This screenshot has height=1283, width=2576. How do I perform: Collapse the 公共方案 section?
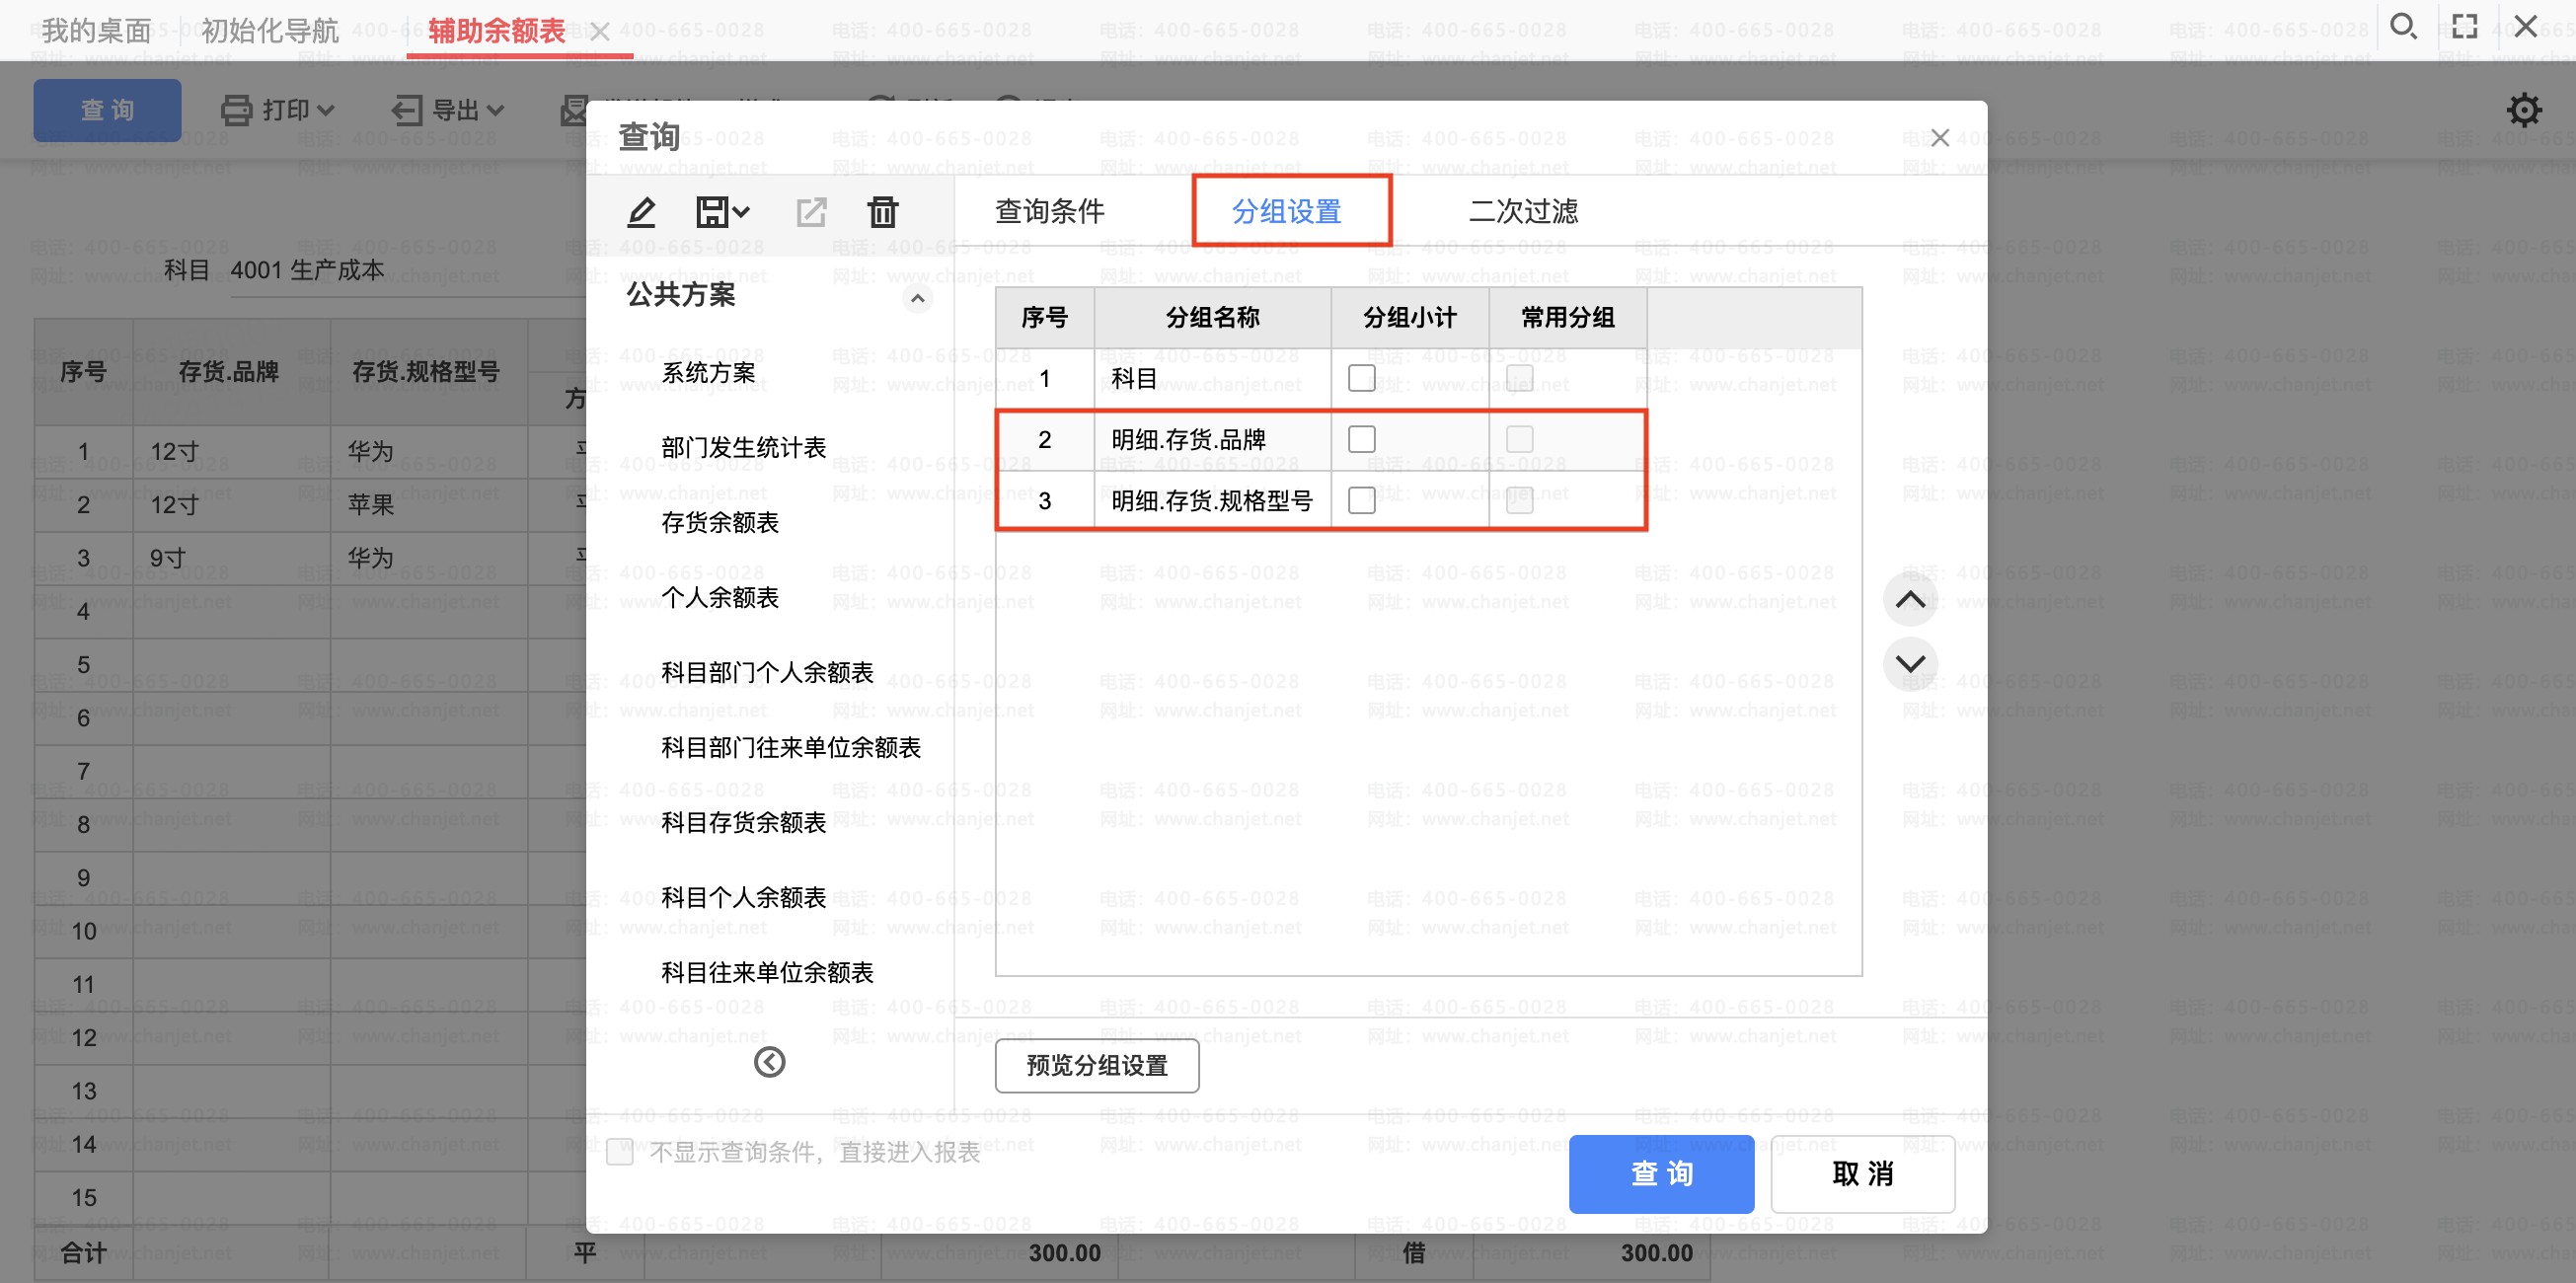point(917,298)
